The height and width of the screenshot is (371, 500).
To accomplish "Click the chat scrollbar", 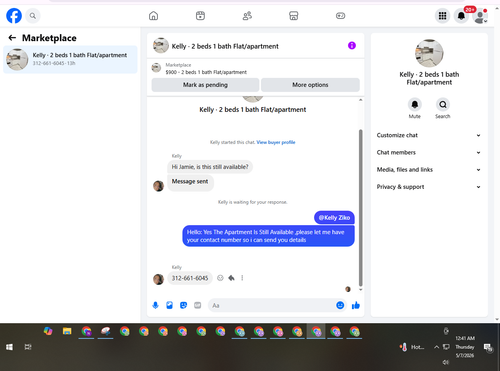I will (360, 207).
